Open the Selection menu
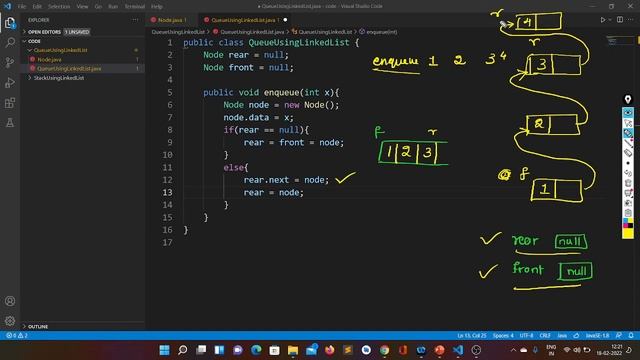 pyautogui.click(x=59, y=7)
